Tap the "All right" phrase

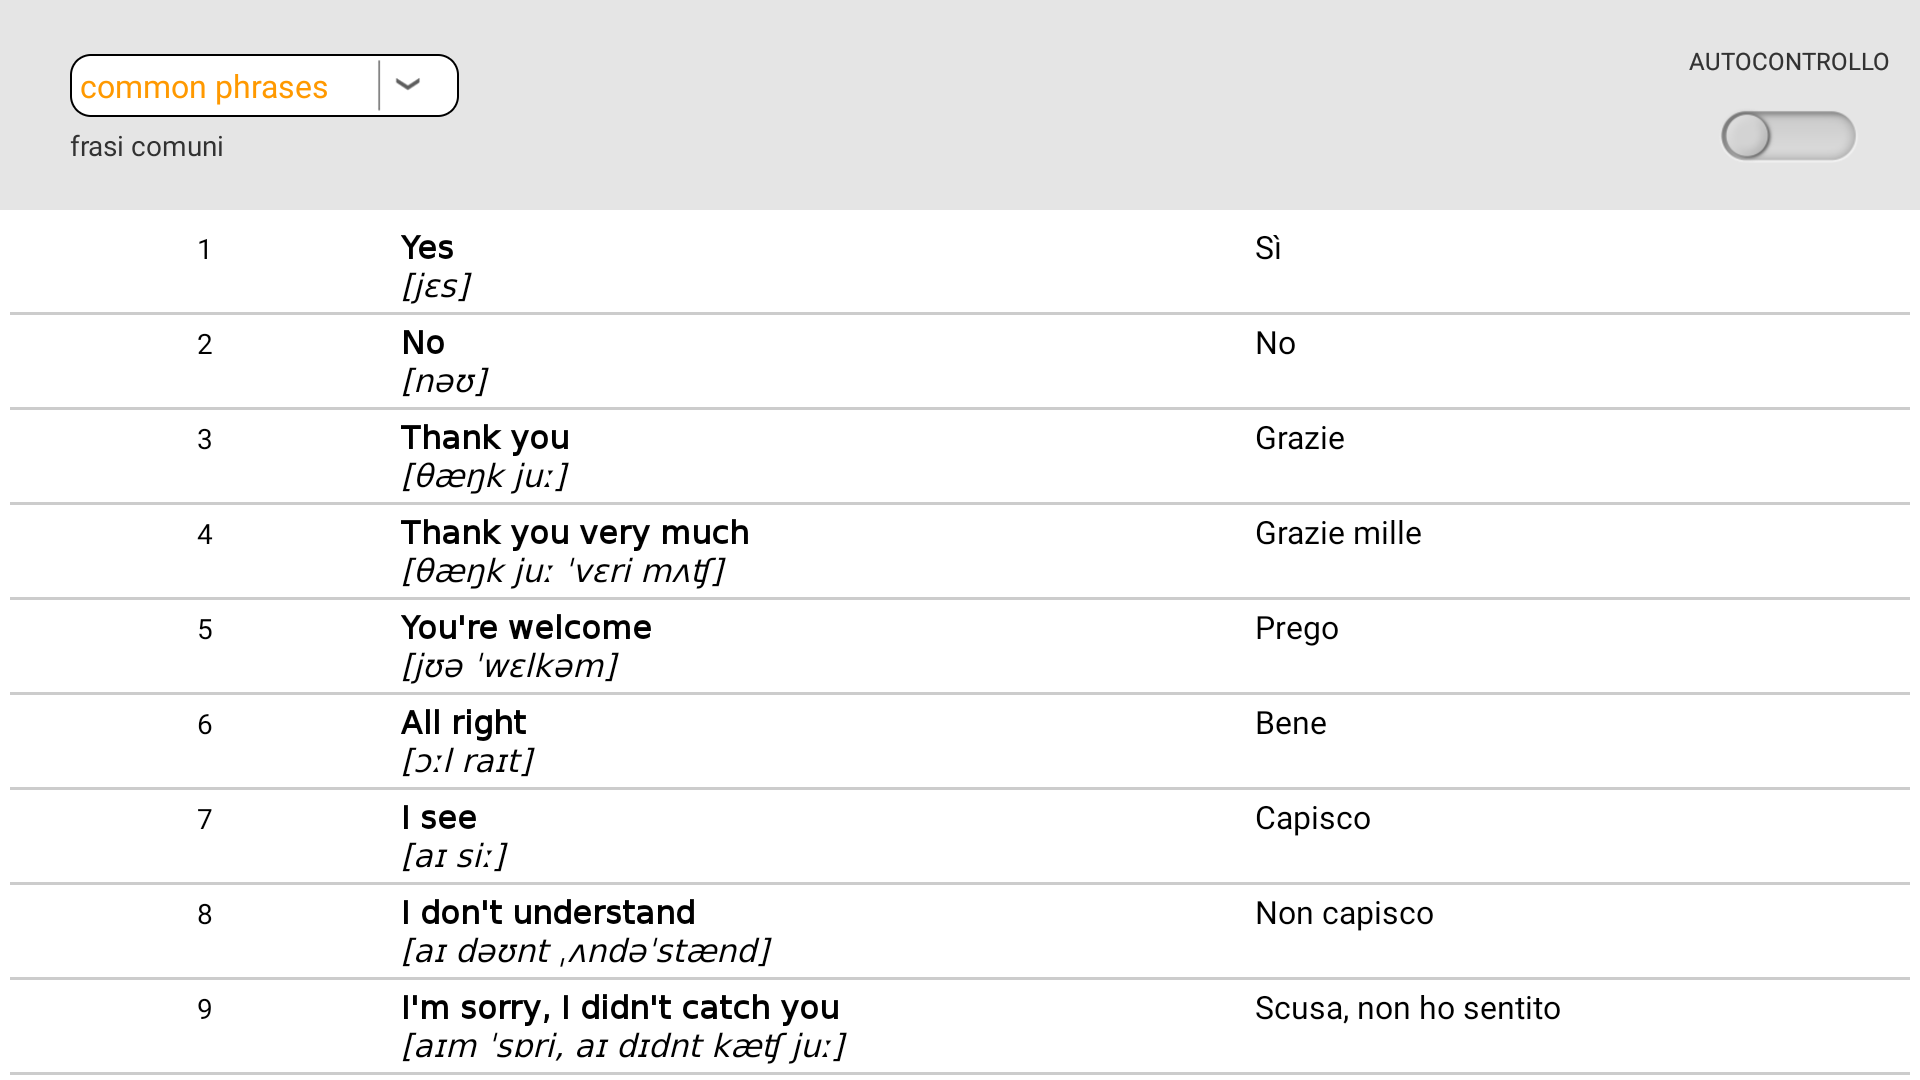click(x=463, y=723)
